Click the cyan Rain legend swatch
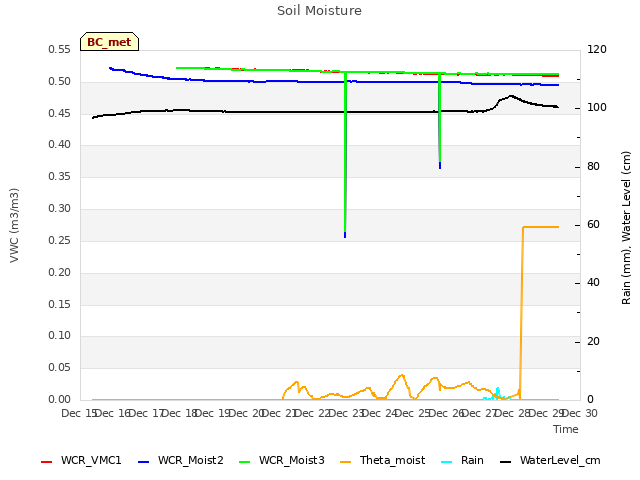 tap(447, 462)
